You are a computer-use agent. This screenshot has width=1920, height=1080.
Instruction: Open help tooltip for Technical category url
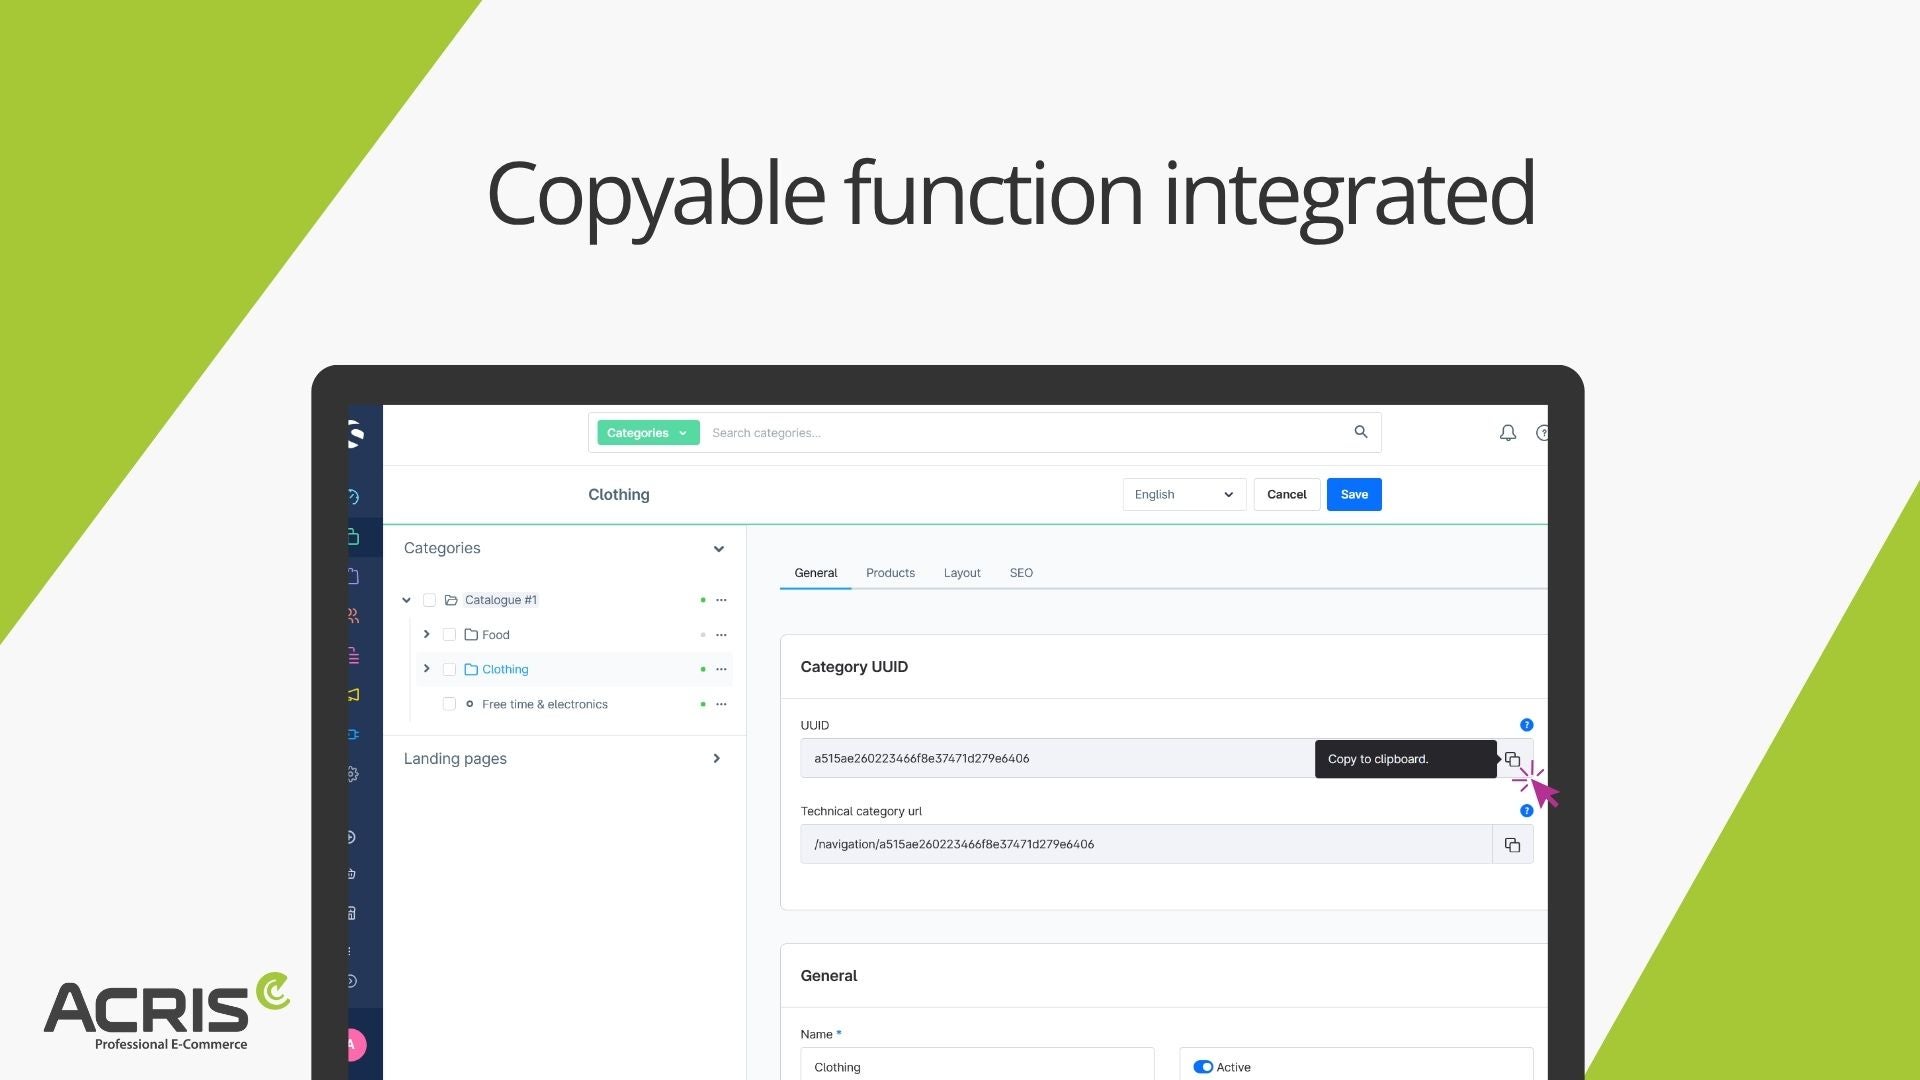pos(1526,811)
